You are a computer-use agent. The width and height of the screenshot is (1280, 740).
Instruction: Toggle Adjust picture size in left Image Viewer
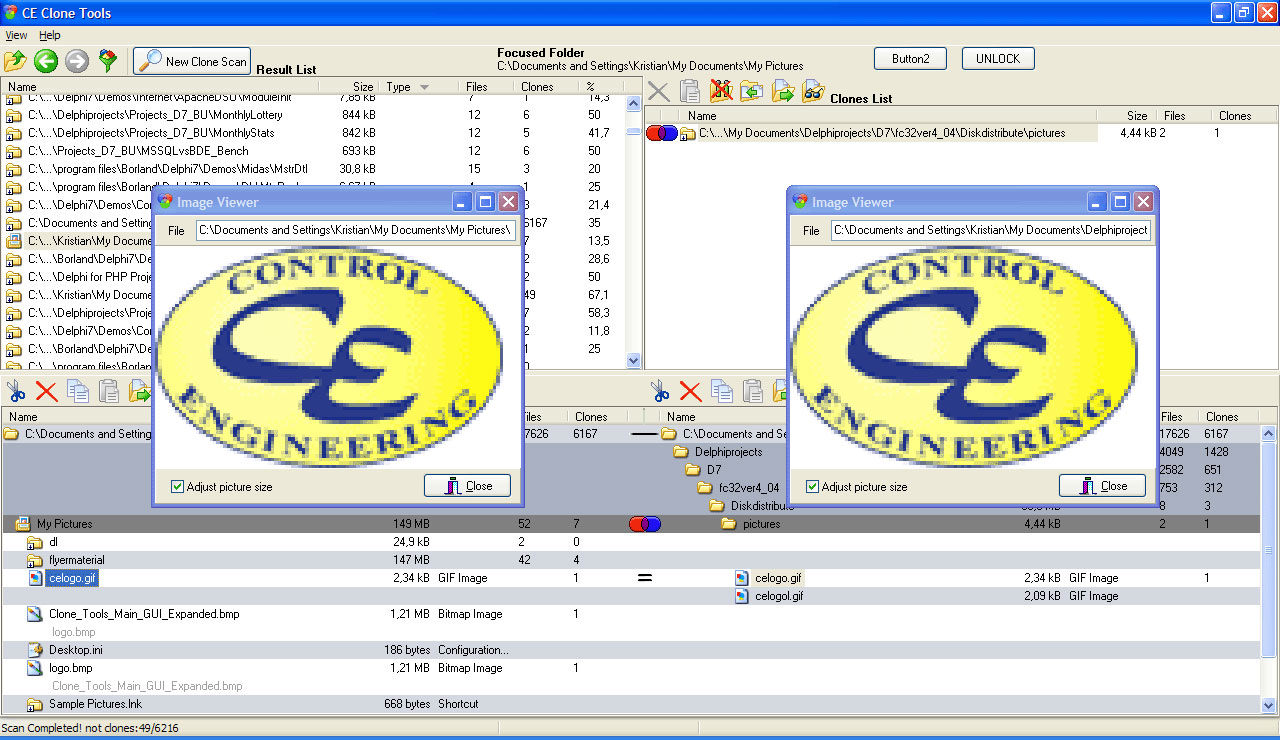(178, 487)
